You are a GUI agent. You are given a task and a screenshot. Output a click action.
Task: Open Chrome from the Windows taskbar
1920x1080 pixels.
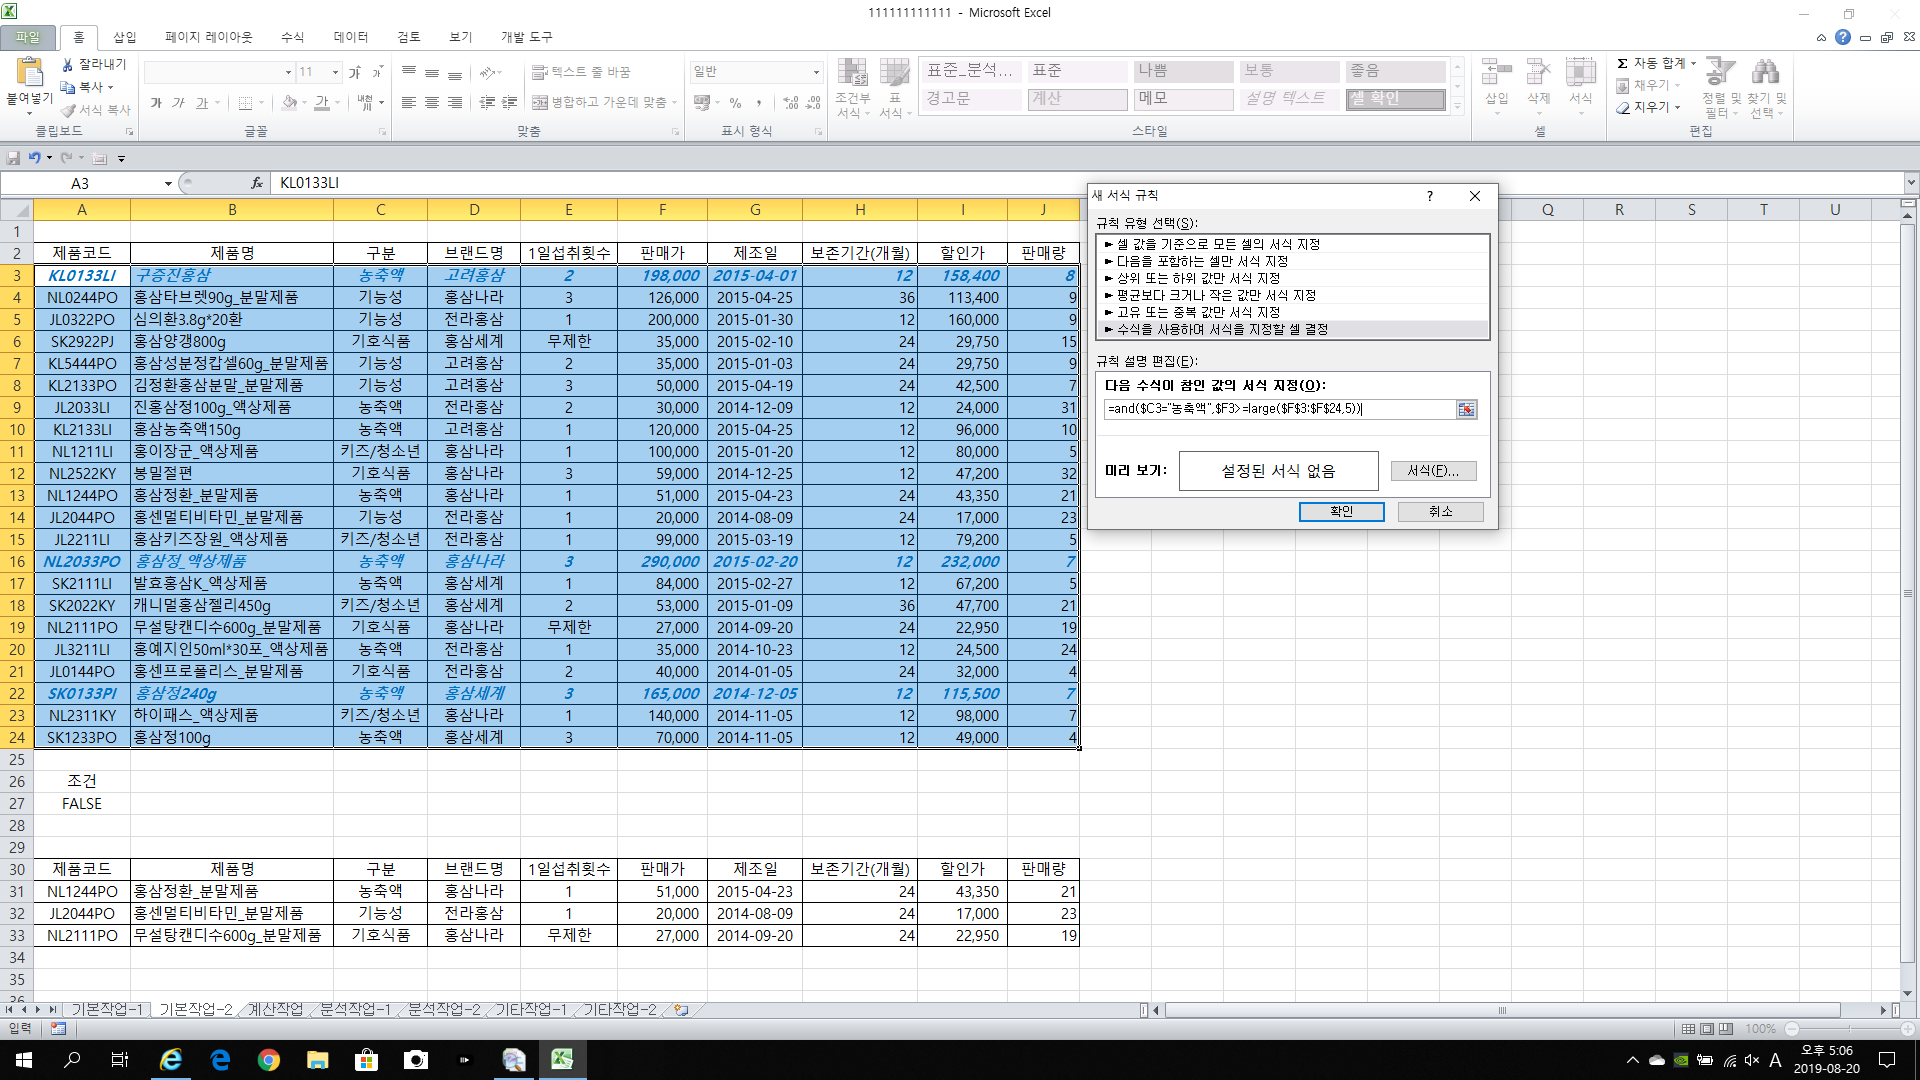click(x=268, y=1060)
